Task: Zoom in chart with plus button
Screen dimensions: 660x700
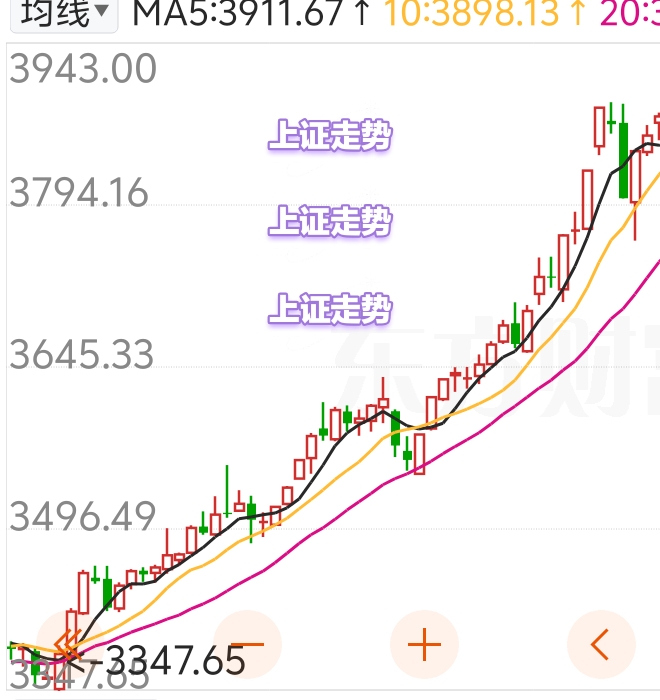Action: click(x=424, y=644)
